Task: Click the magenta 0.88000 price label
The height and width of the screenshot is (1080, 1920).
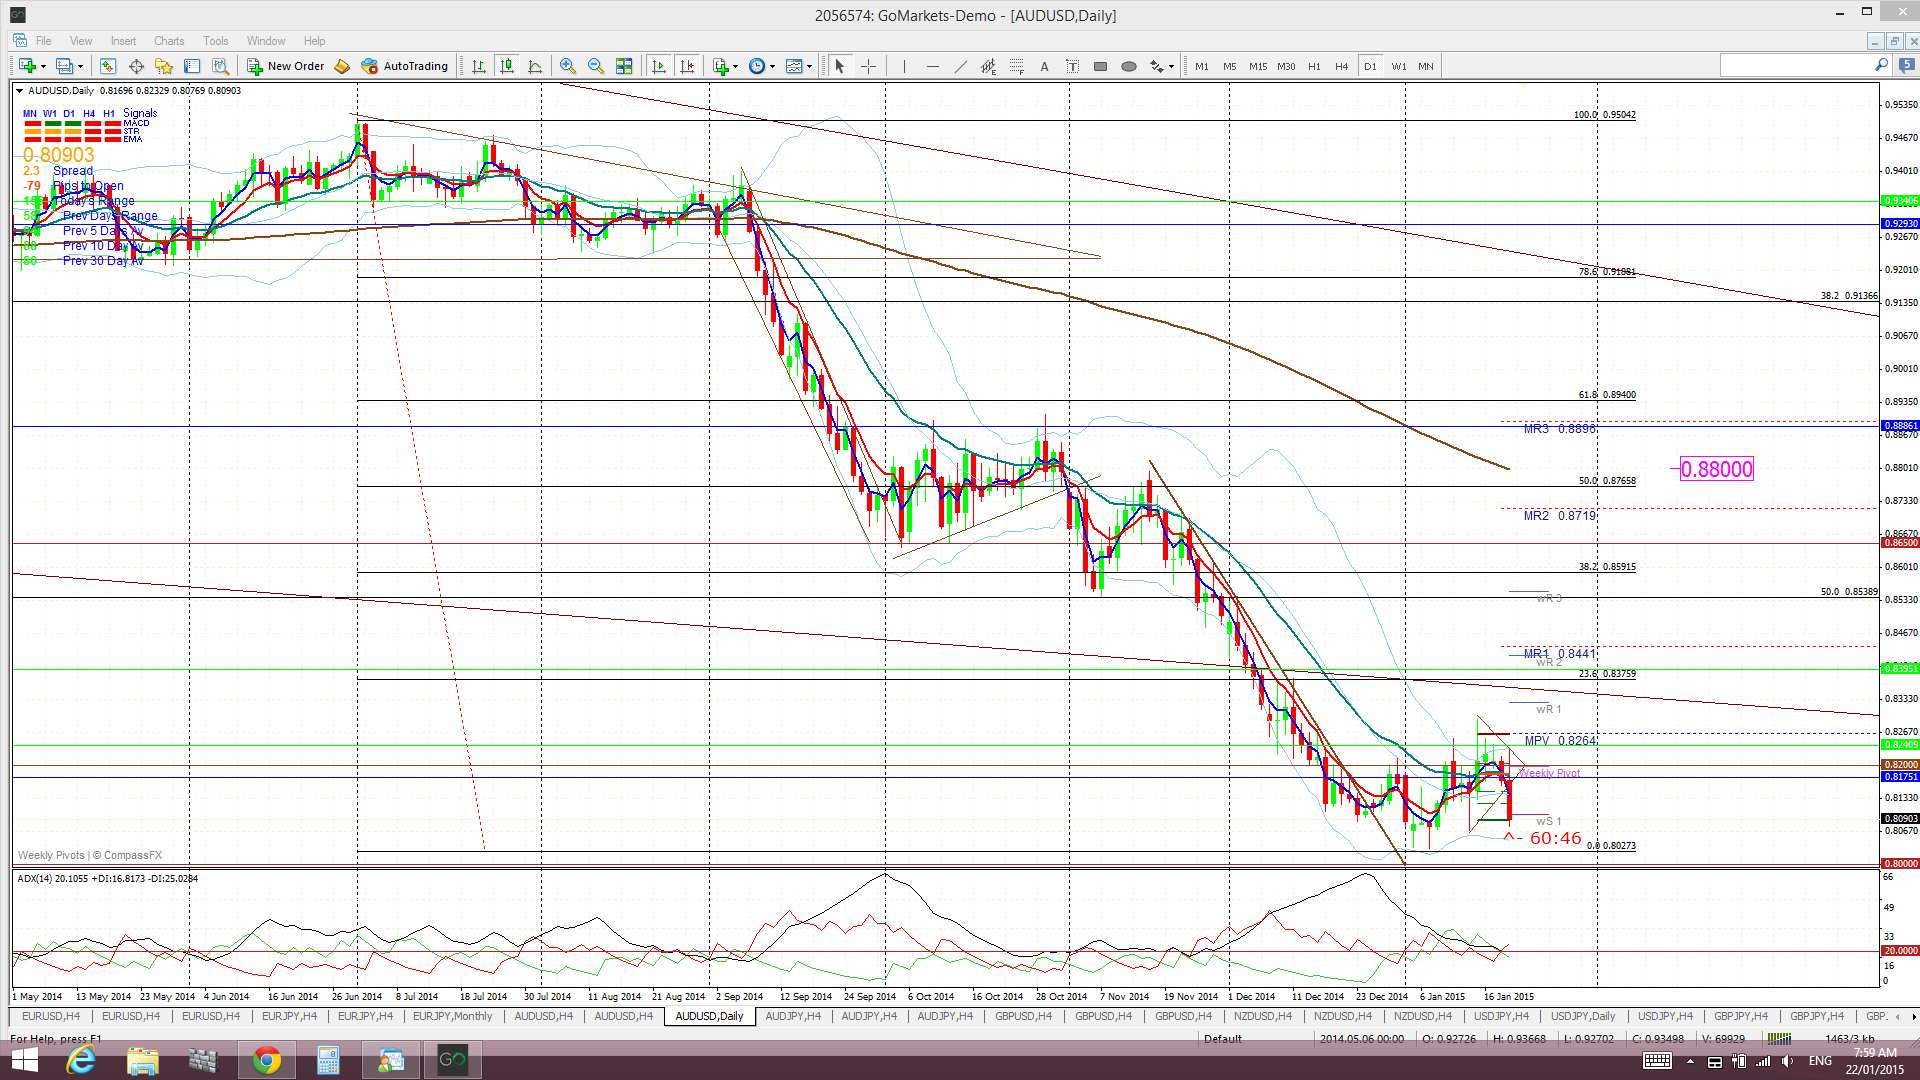Action: tap(1716, 469)
